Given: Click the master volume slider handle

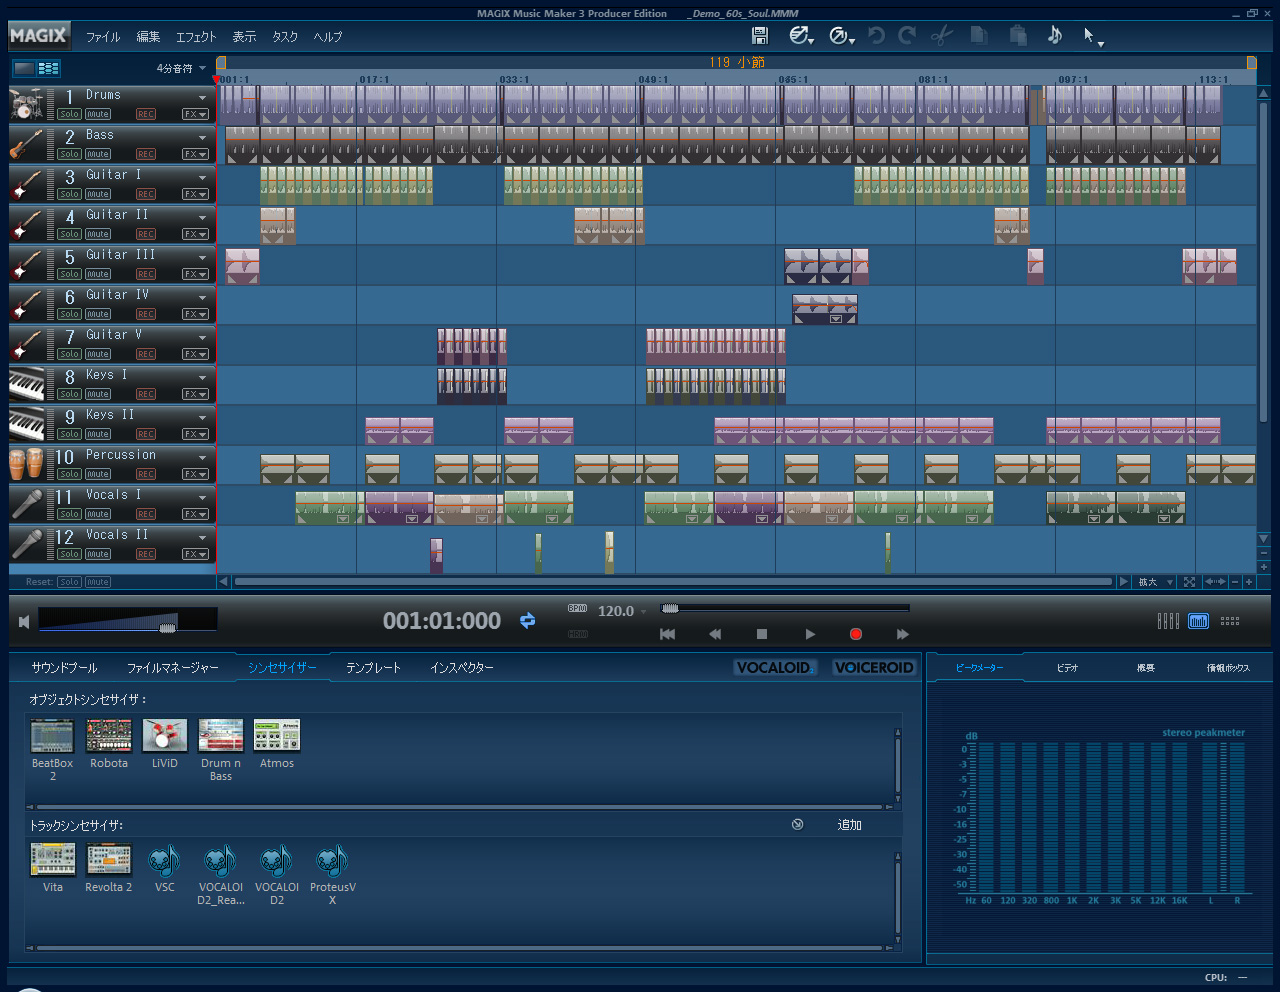Looking at the screenshot, I should pyautogui.click(x=168, y=628).
